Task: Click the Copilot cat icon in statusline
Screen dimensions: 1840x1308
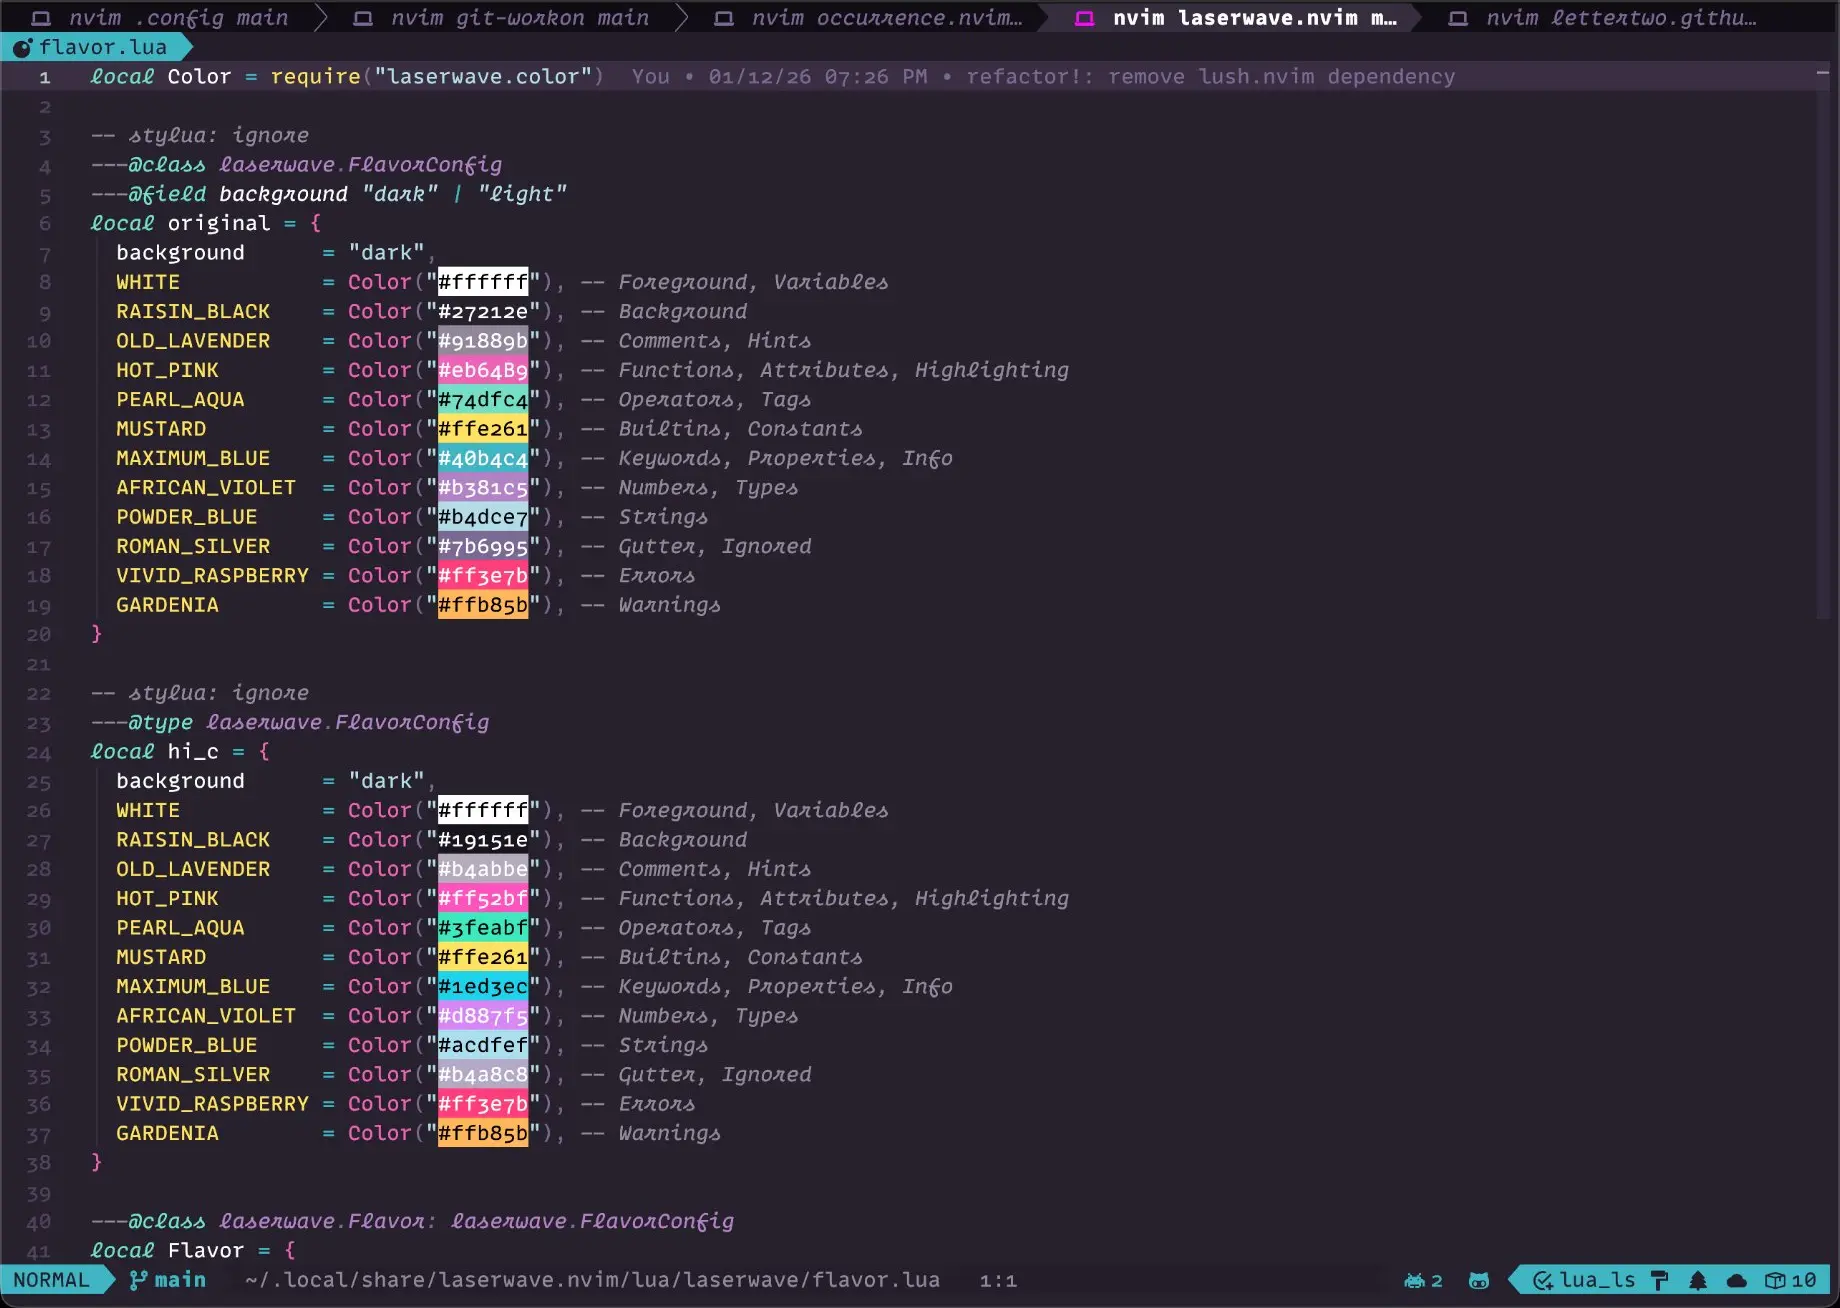Action: (1479, 1280)
